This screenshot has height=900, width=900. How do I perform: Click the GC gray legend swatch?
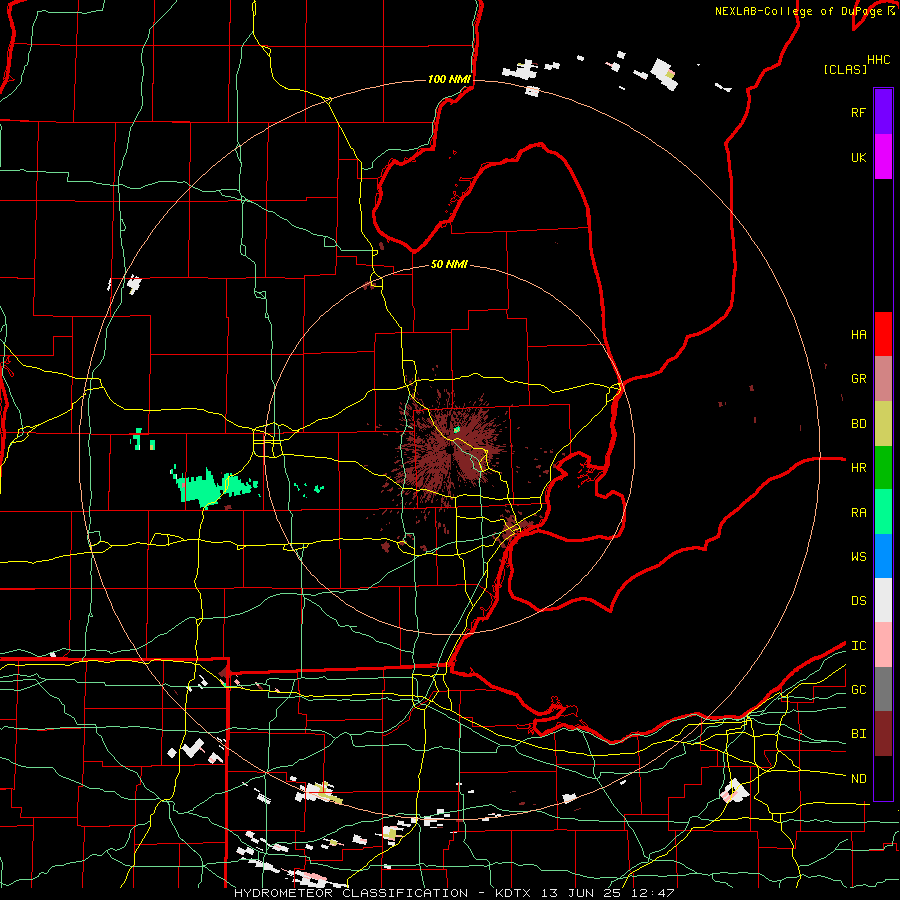883,689
